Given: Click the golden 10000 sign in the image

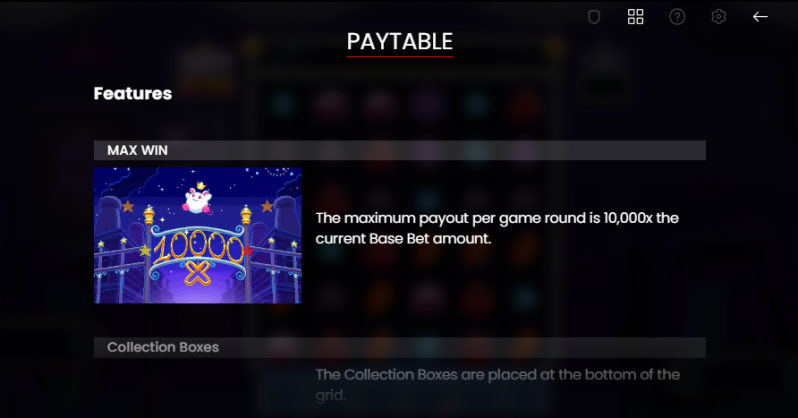Looking at the screenshot, I should [198, 250].
